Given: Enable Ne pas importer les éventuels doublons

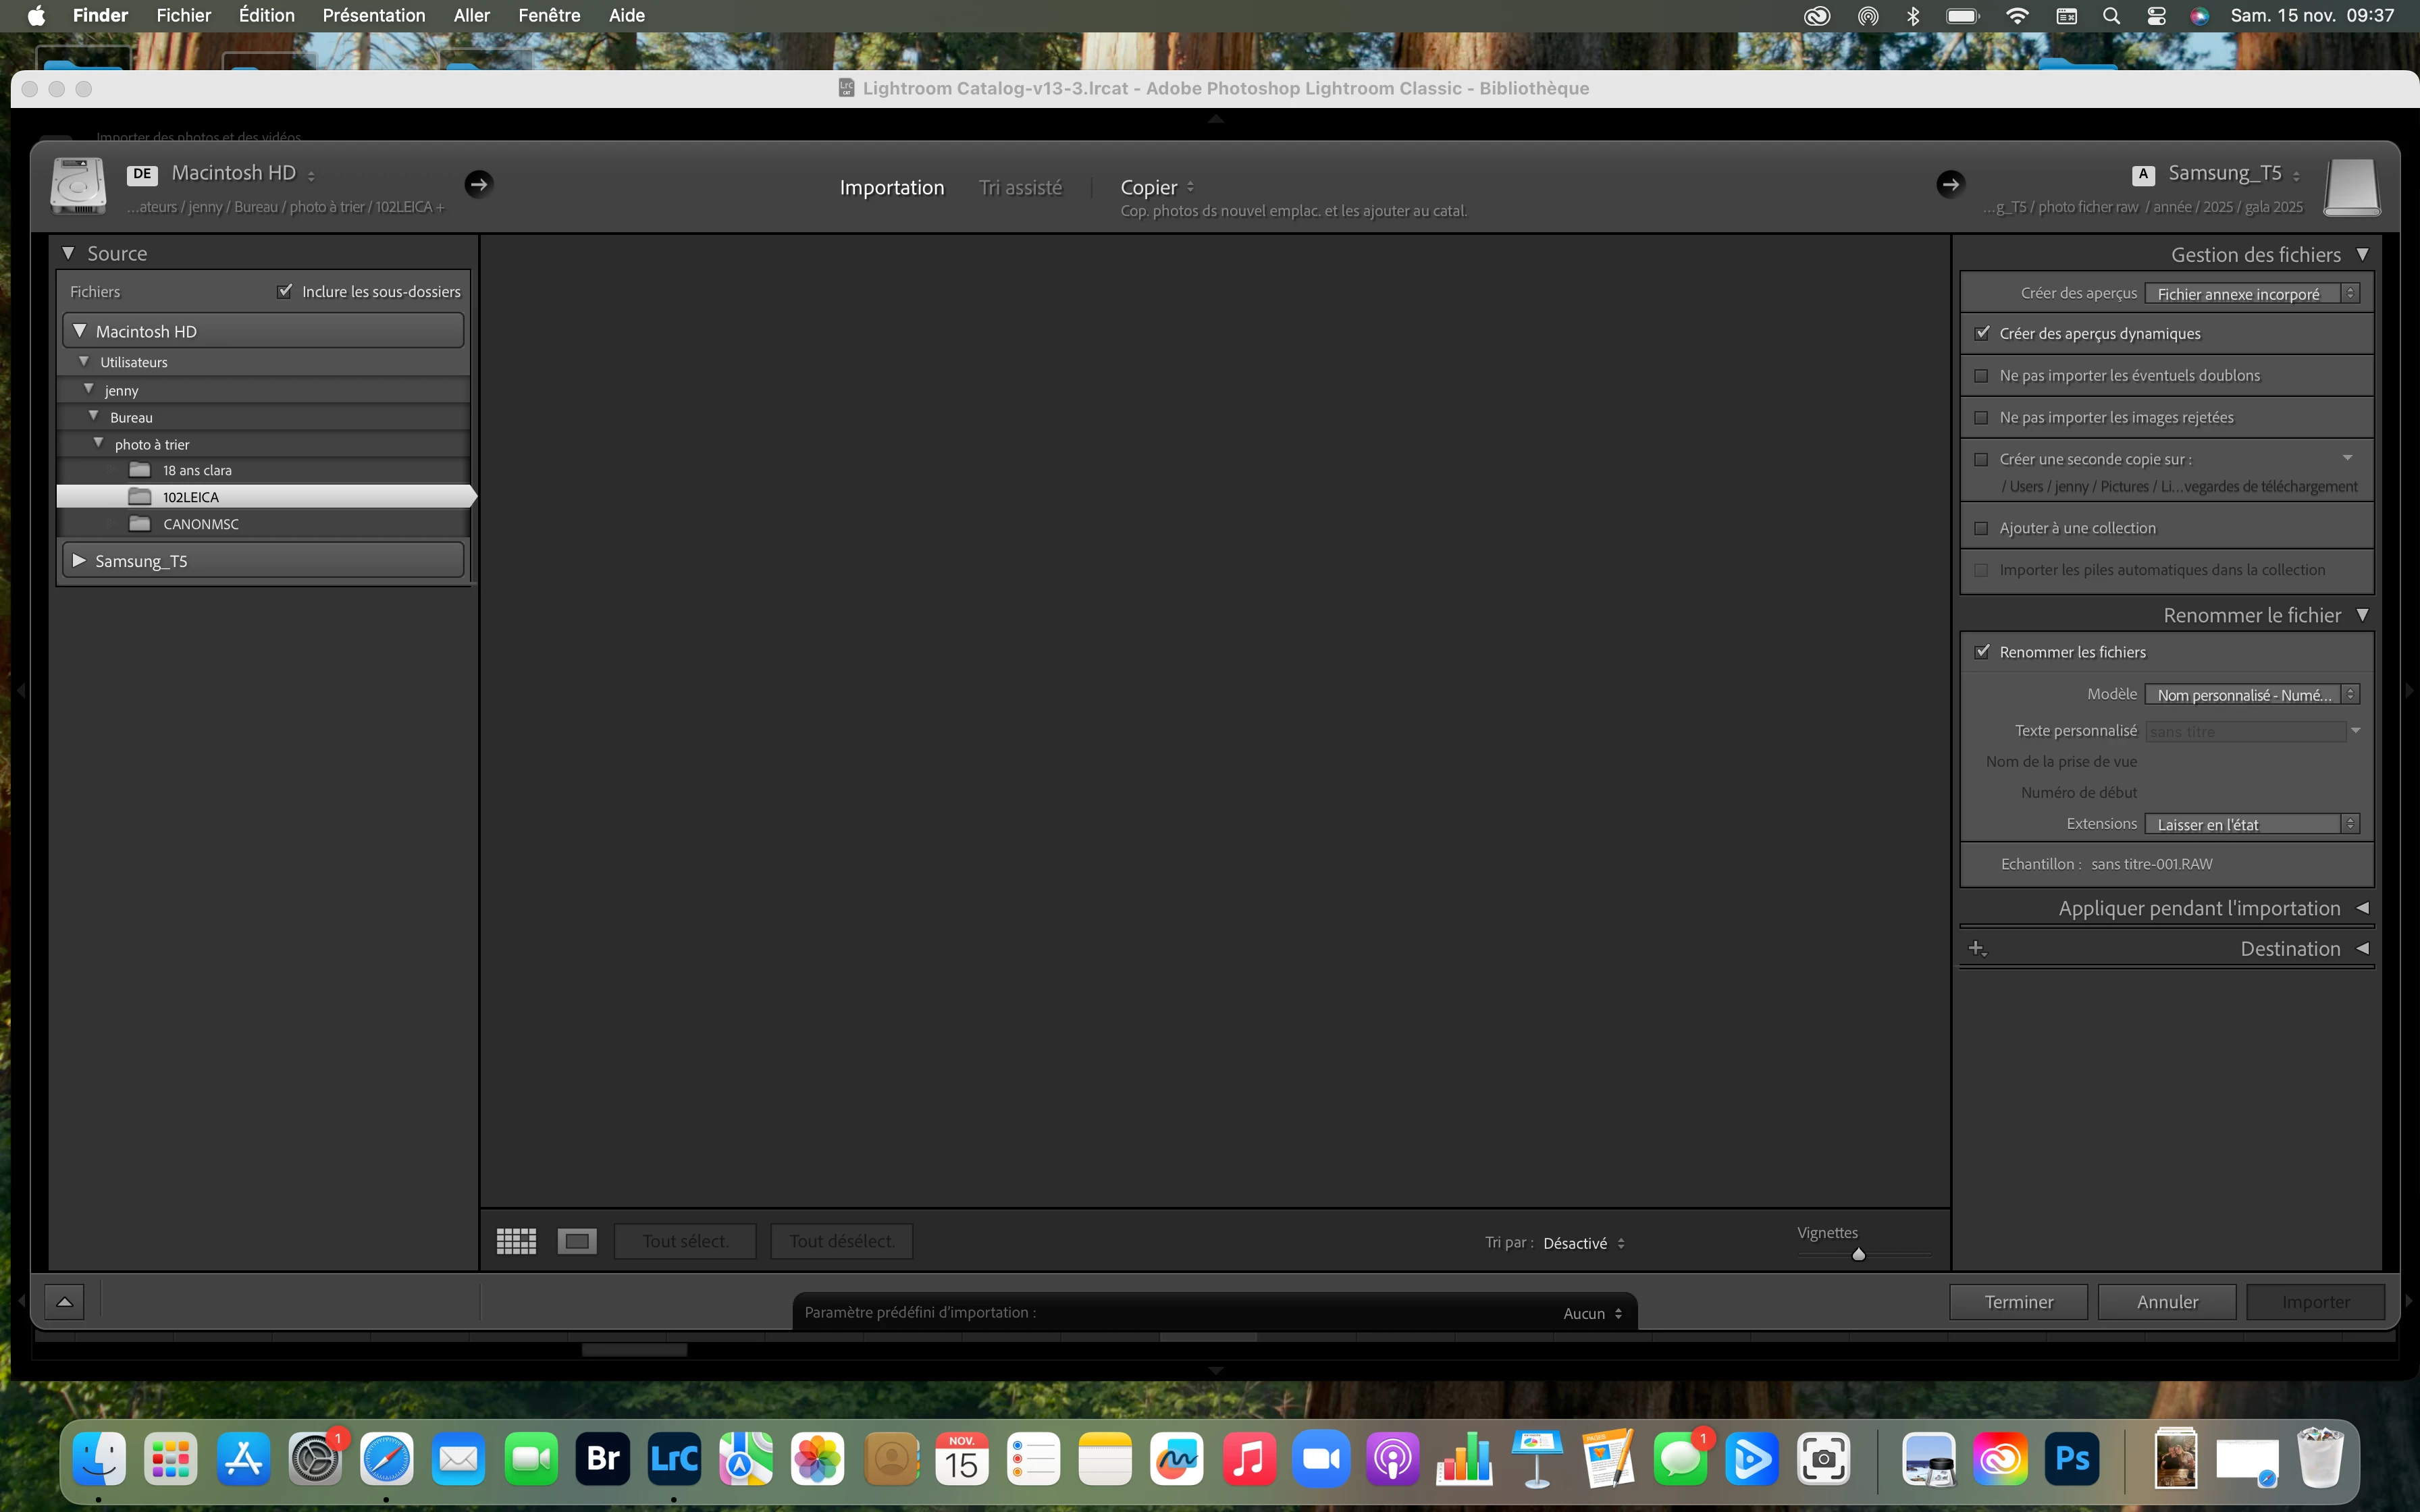Looking at the screenshot, I should (1981, 376).
